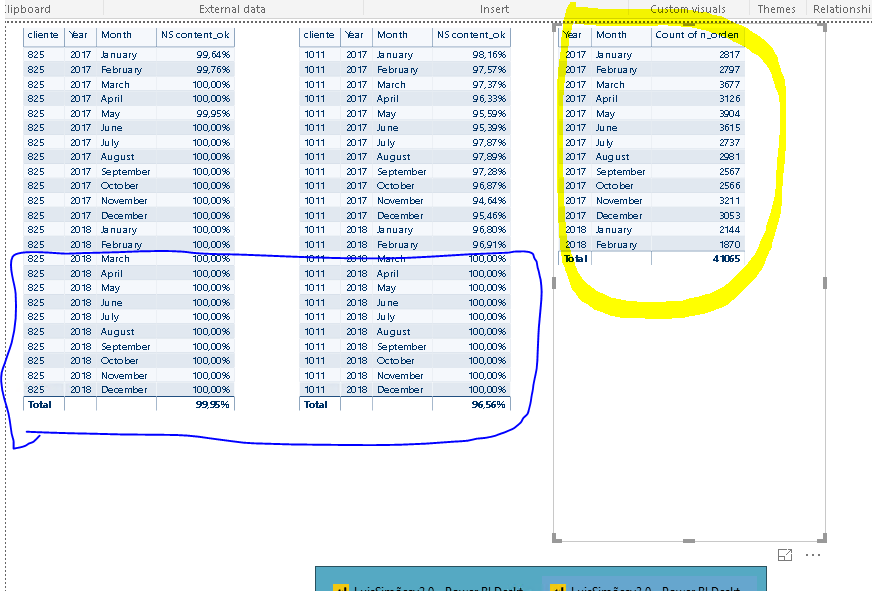Click the bold 96,56% total value

(488, 405)
